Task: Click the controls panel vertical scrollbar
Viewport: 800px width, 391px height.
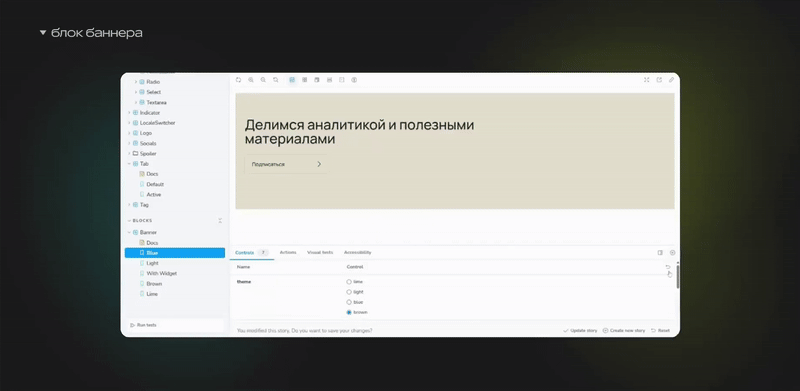Action: point(678,276)
